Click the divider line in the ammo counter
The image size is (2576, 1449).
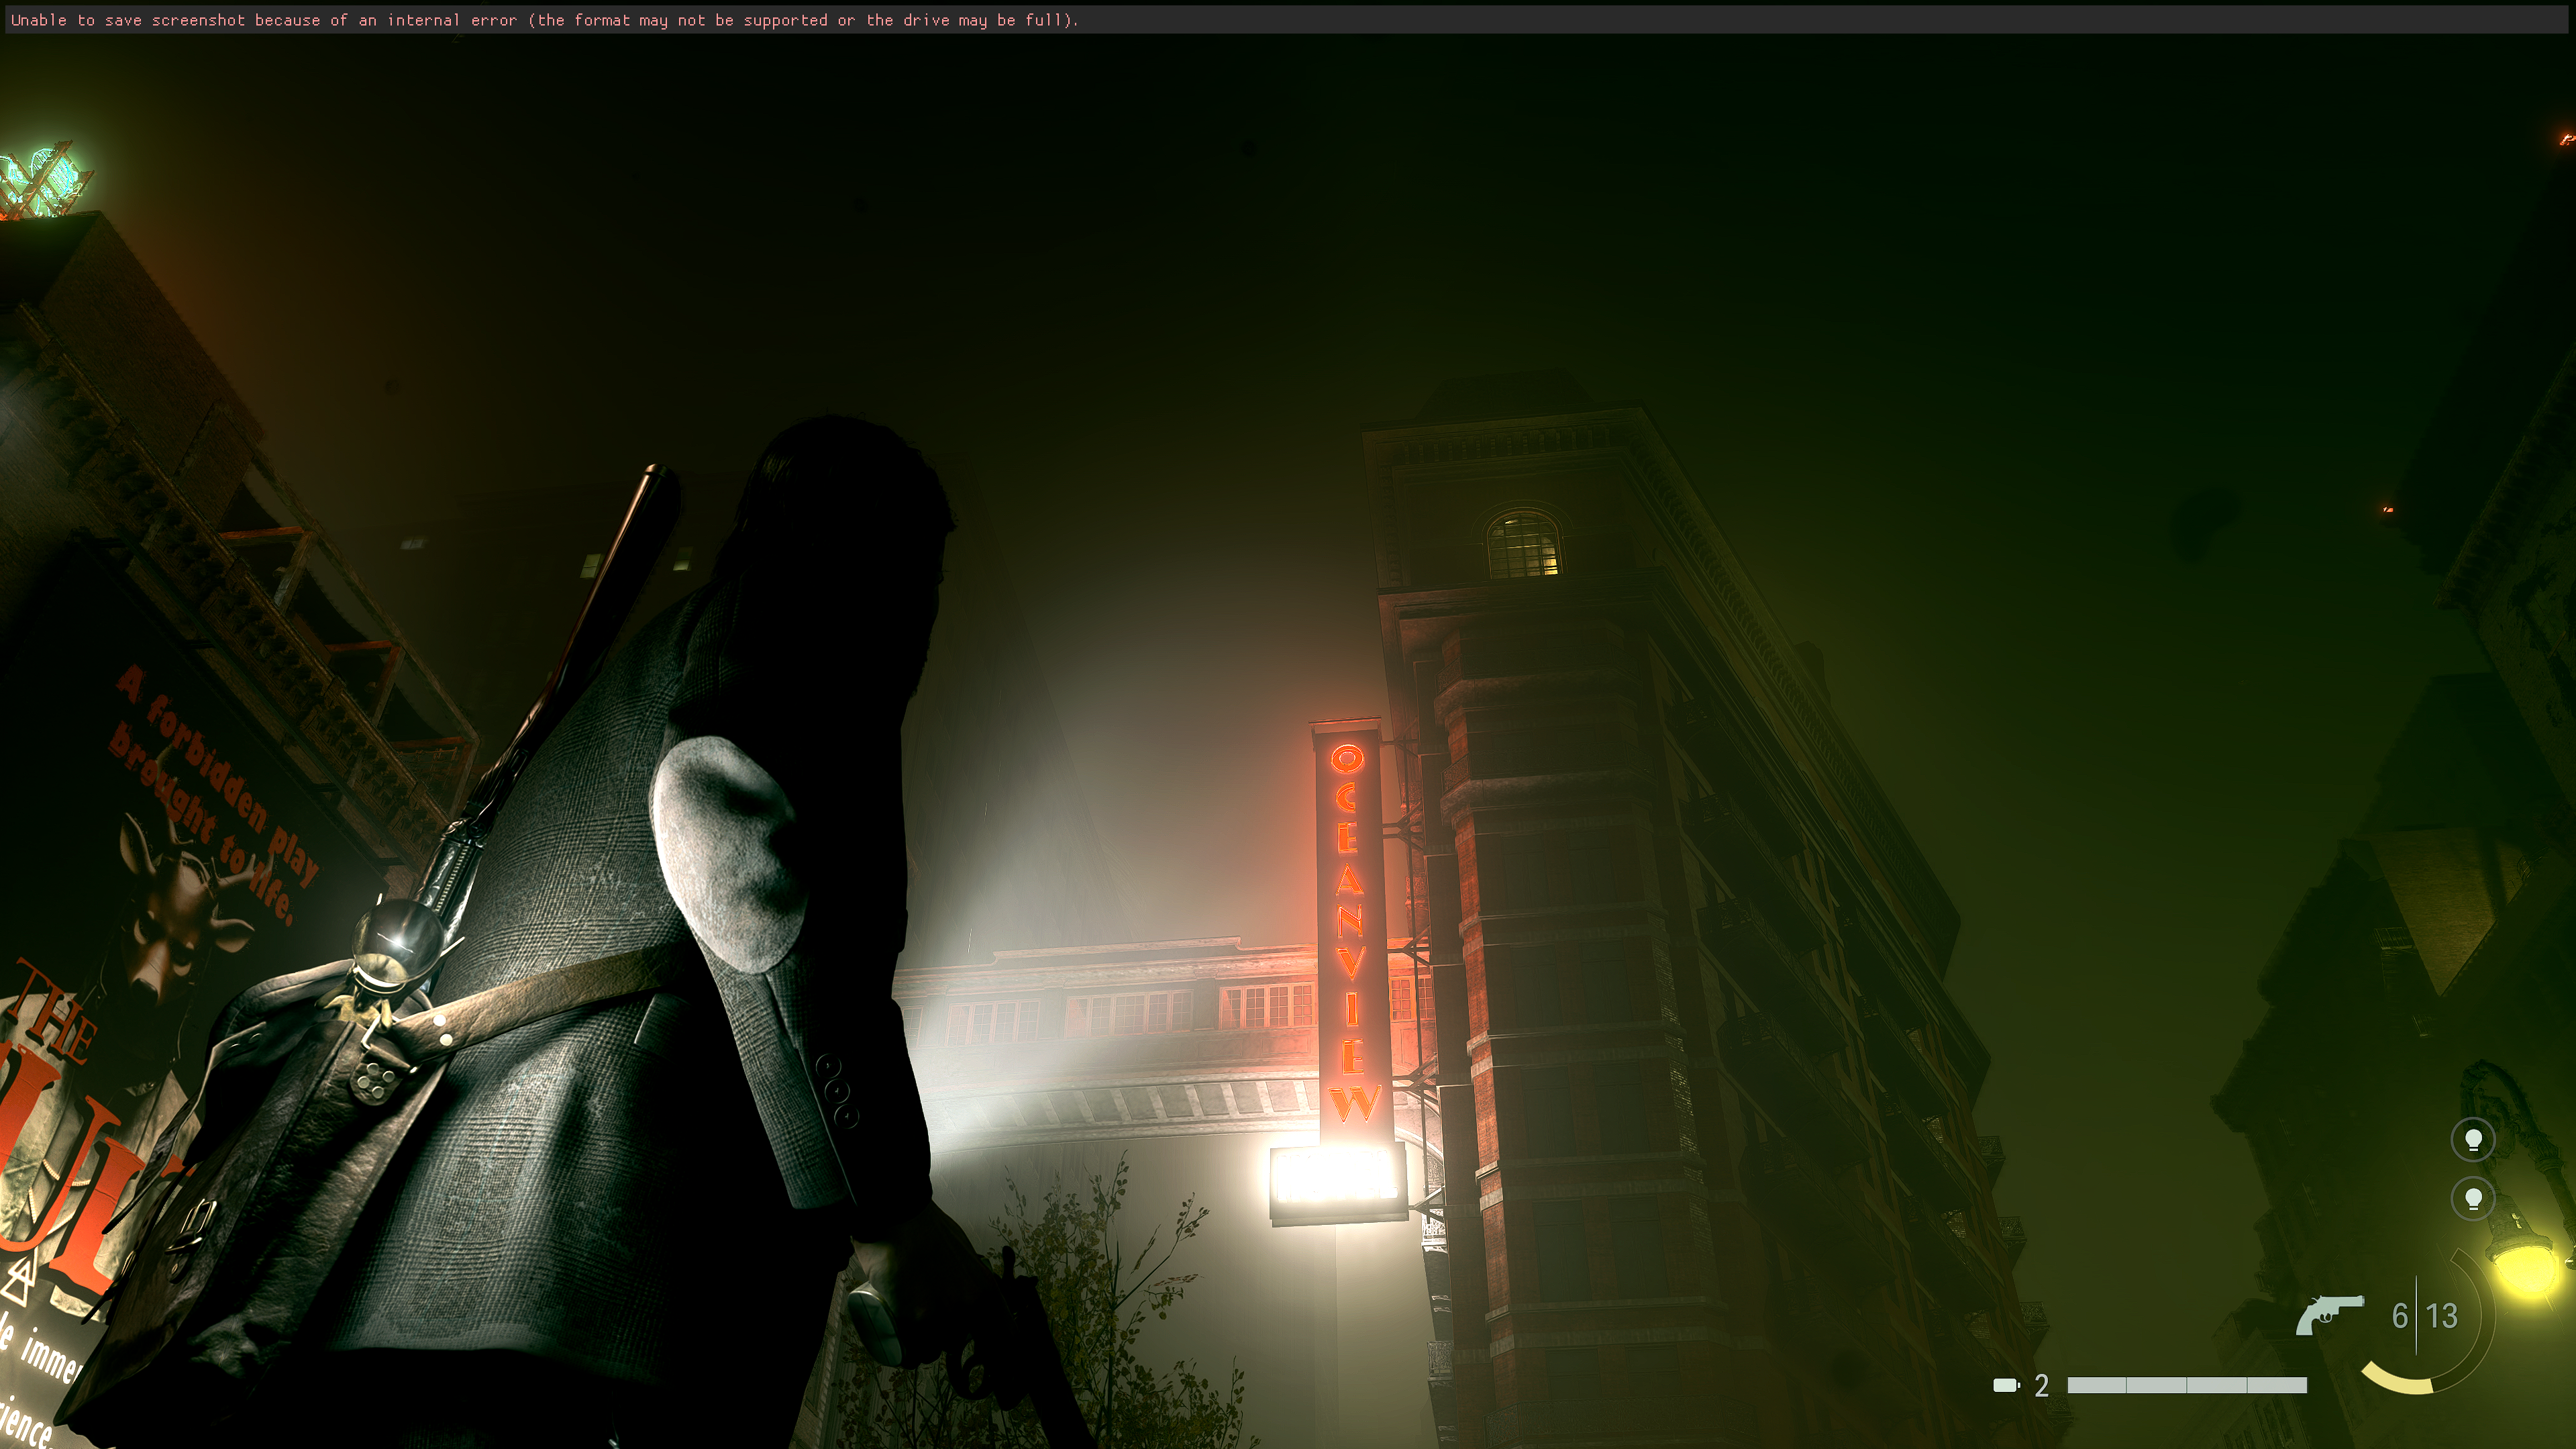pyautogui.click(x=2416, y=1314)
